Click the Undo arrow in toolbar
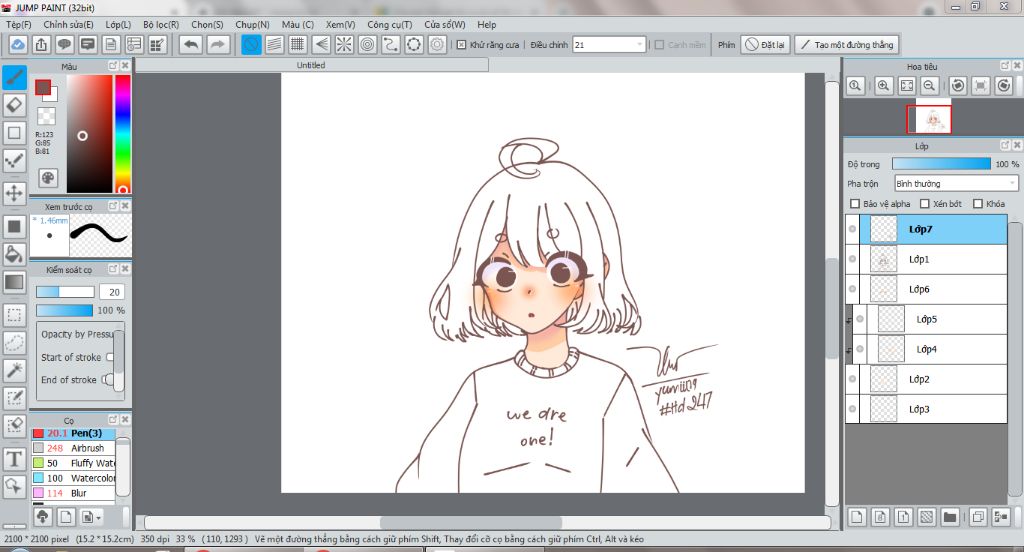This screenshot has height=552, width=1024. tap(191, 44)
